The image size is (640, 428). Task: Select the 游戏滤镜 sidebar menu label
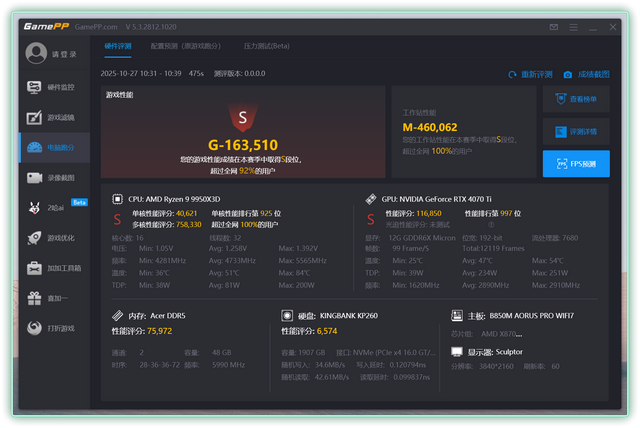(x=61, y=118)
